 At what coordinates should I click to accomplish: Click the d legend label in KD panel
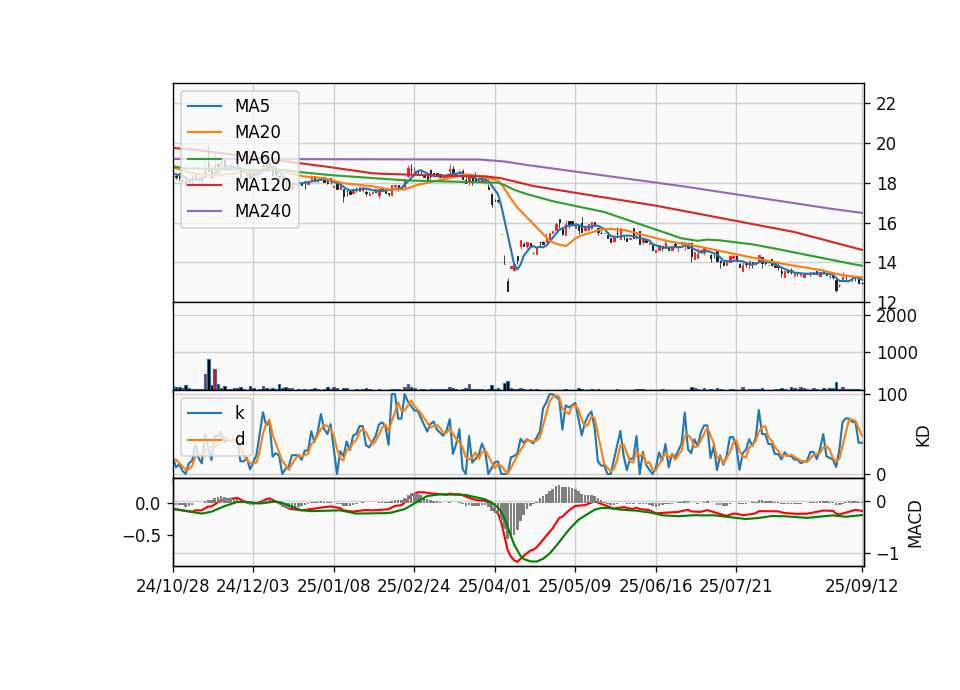click(240, 439)
